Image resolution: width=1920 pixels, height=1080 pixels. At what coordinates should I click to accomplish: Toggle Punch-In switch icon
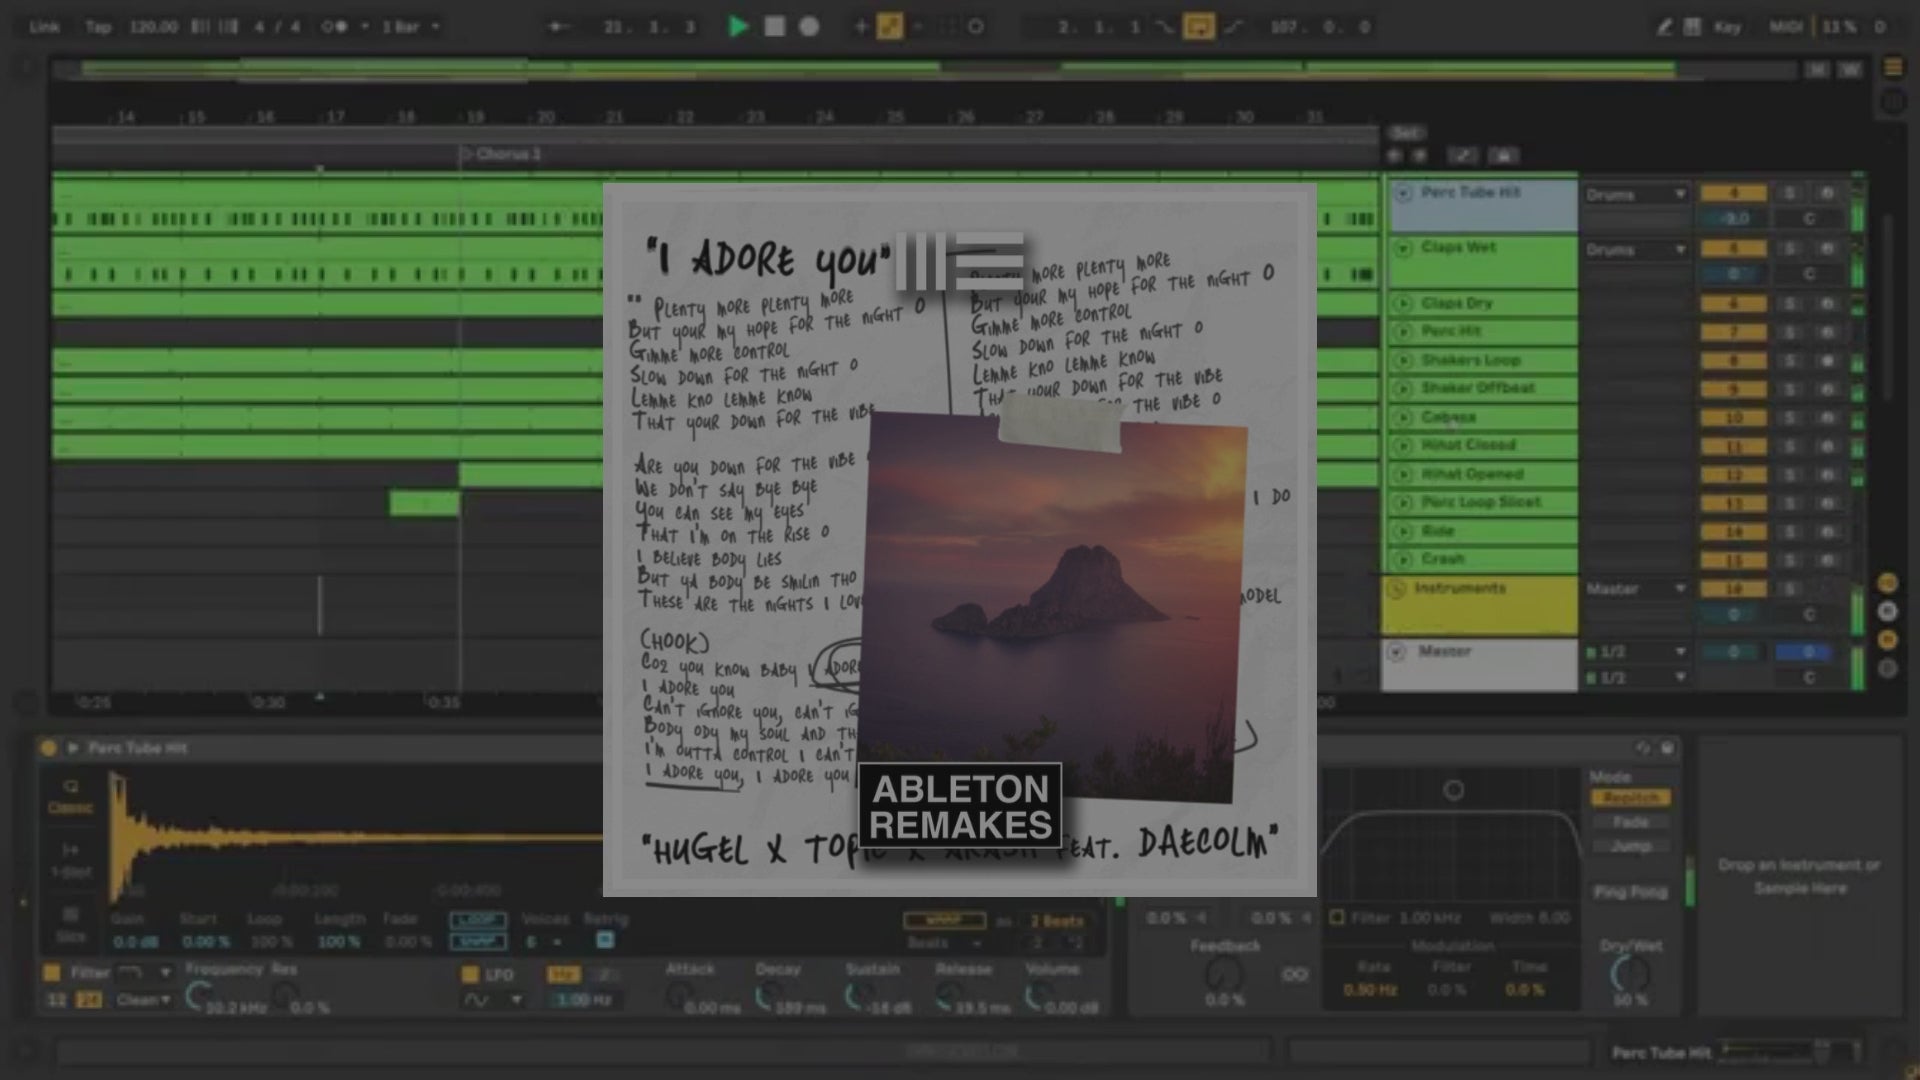[1165, 27]
